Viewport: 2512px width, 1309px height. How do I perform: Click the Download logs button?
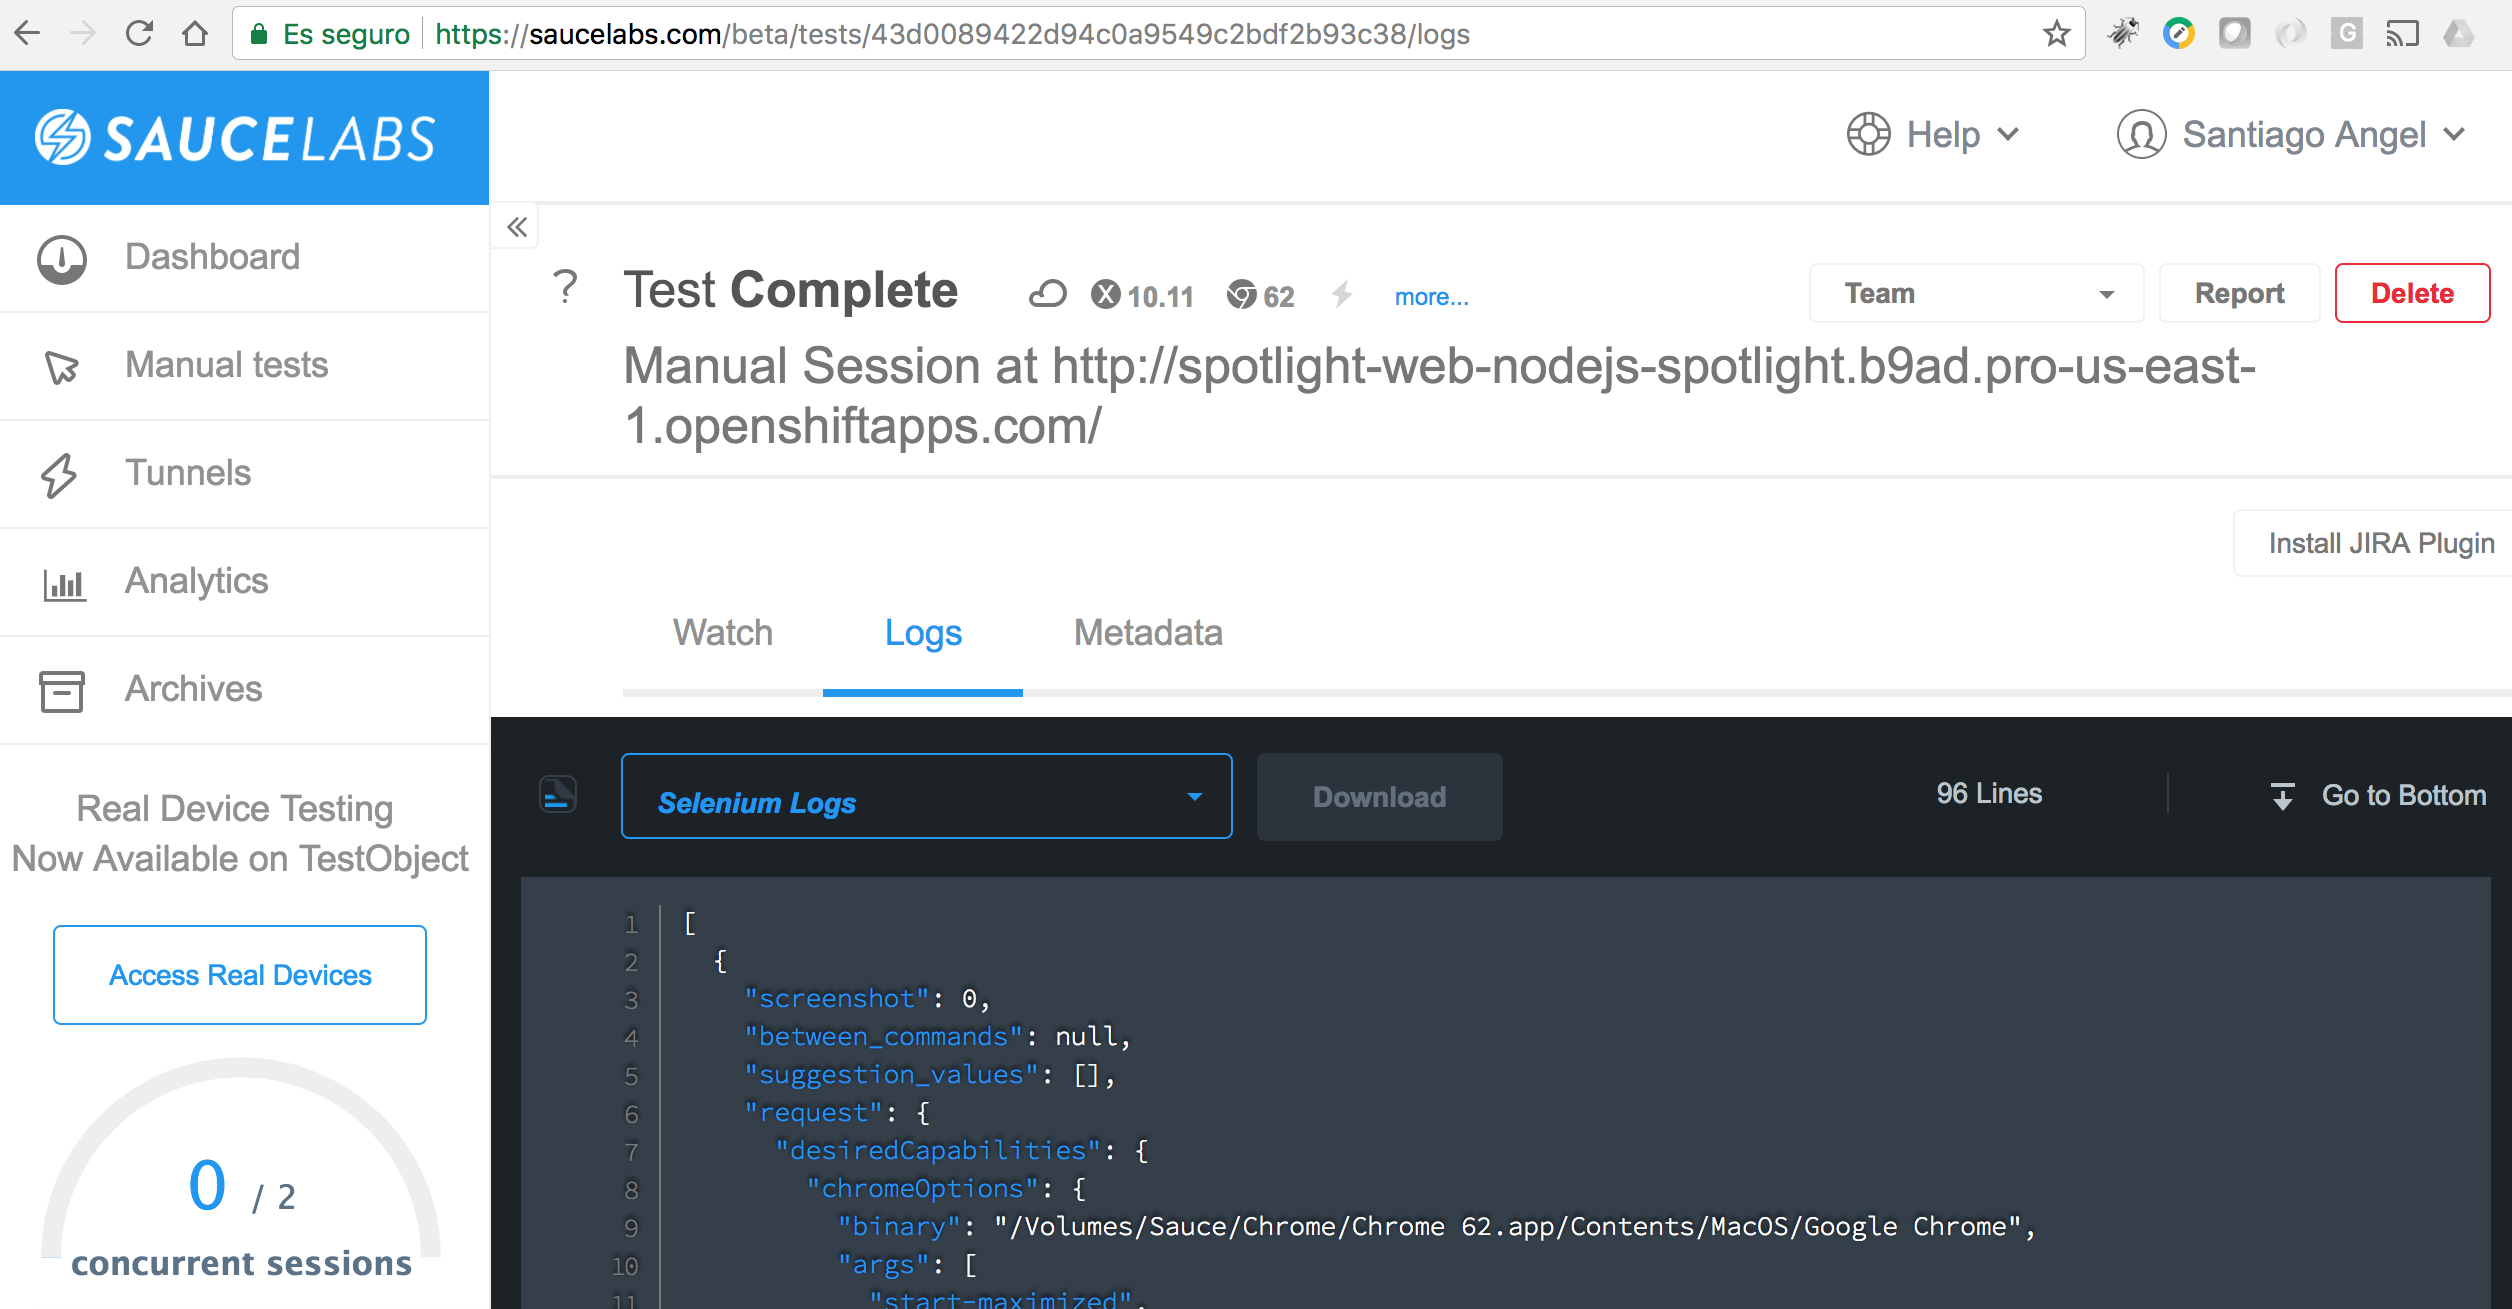click(1379, 797)
